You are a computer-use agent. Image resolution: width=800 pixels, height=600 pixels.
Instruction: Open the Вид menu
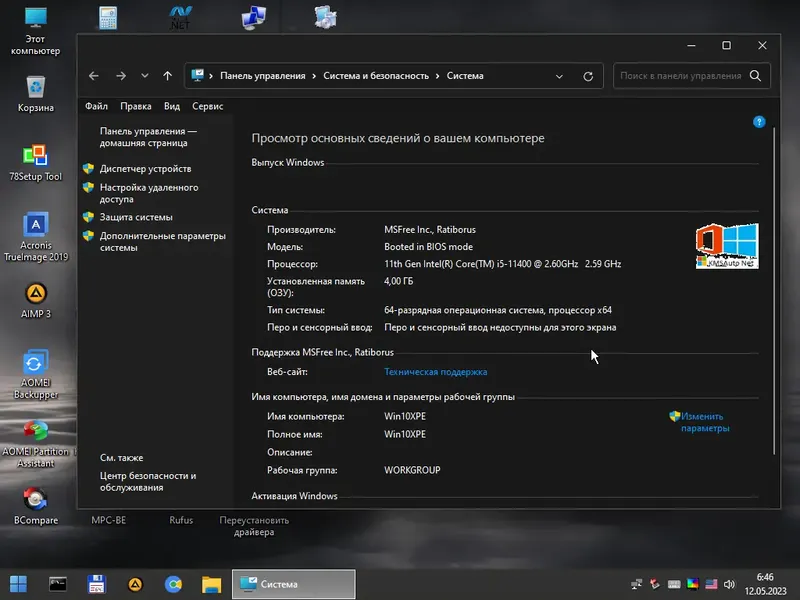pos(172,106)
